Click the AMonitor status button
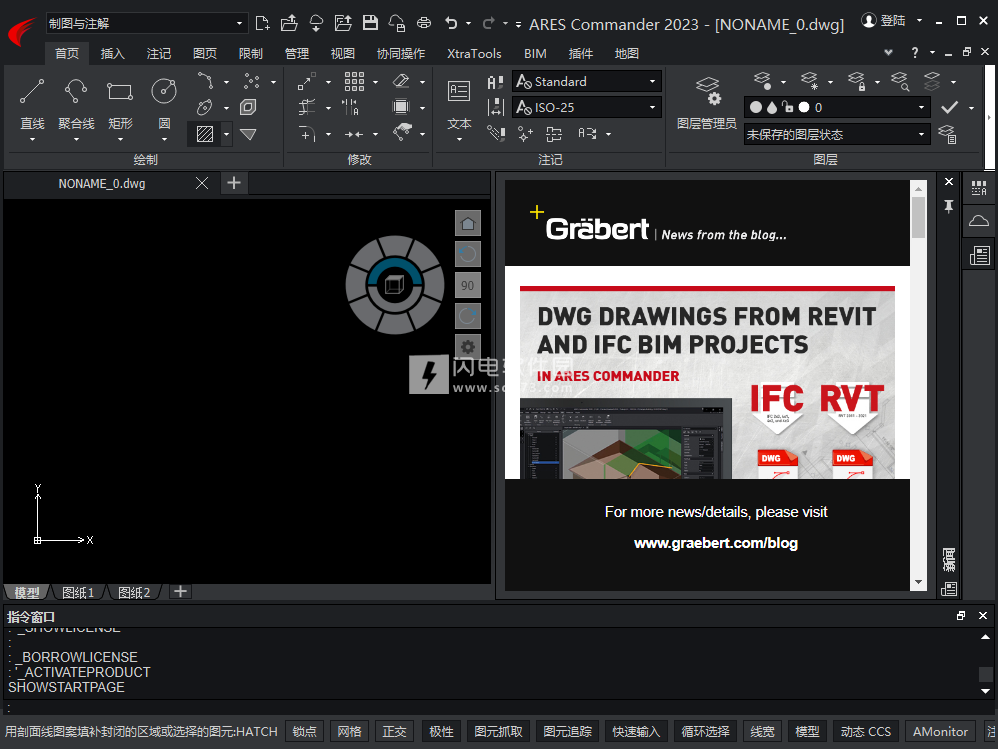 940,732
